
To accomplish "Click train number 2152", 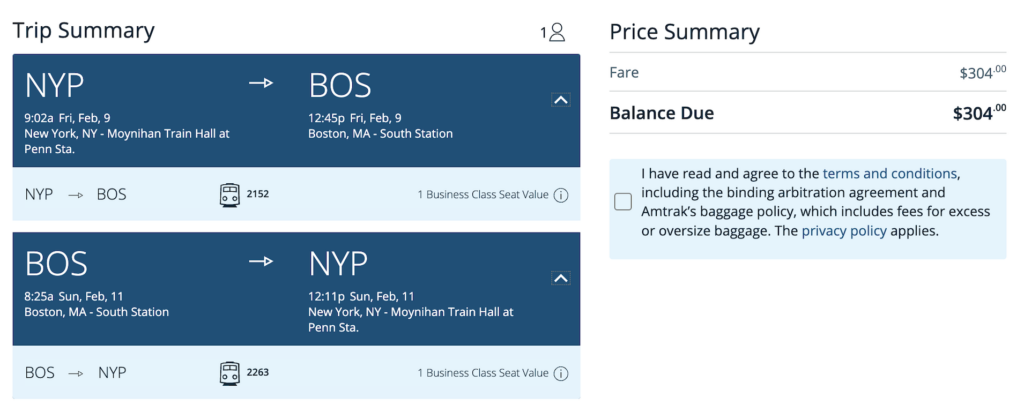I will [258, 194].
